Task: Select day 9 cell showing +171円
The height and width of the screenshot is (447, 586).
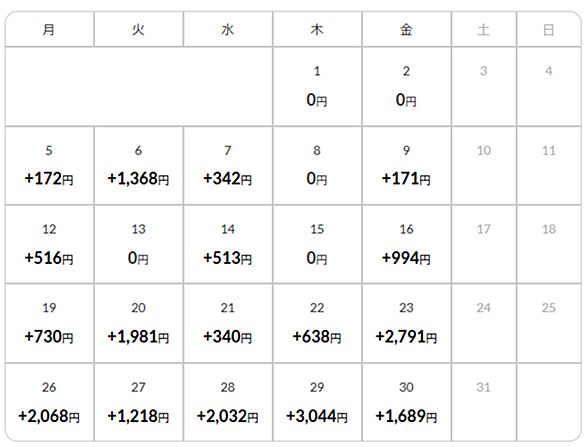Action: [407, 166]
